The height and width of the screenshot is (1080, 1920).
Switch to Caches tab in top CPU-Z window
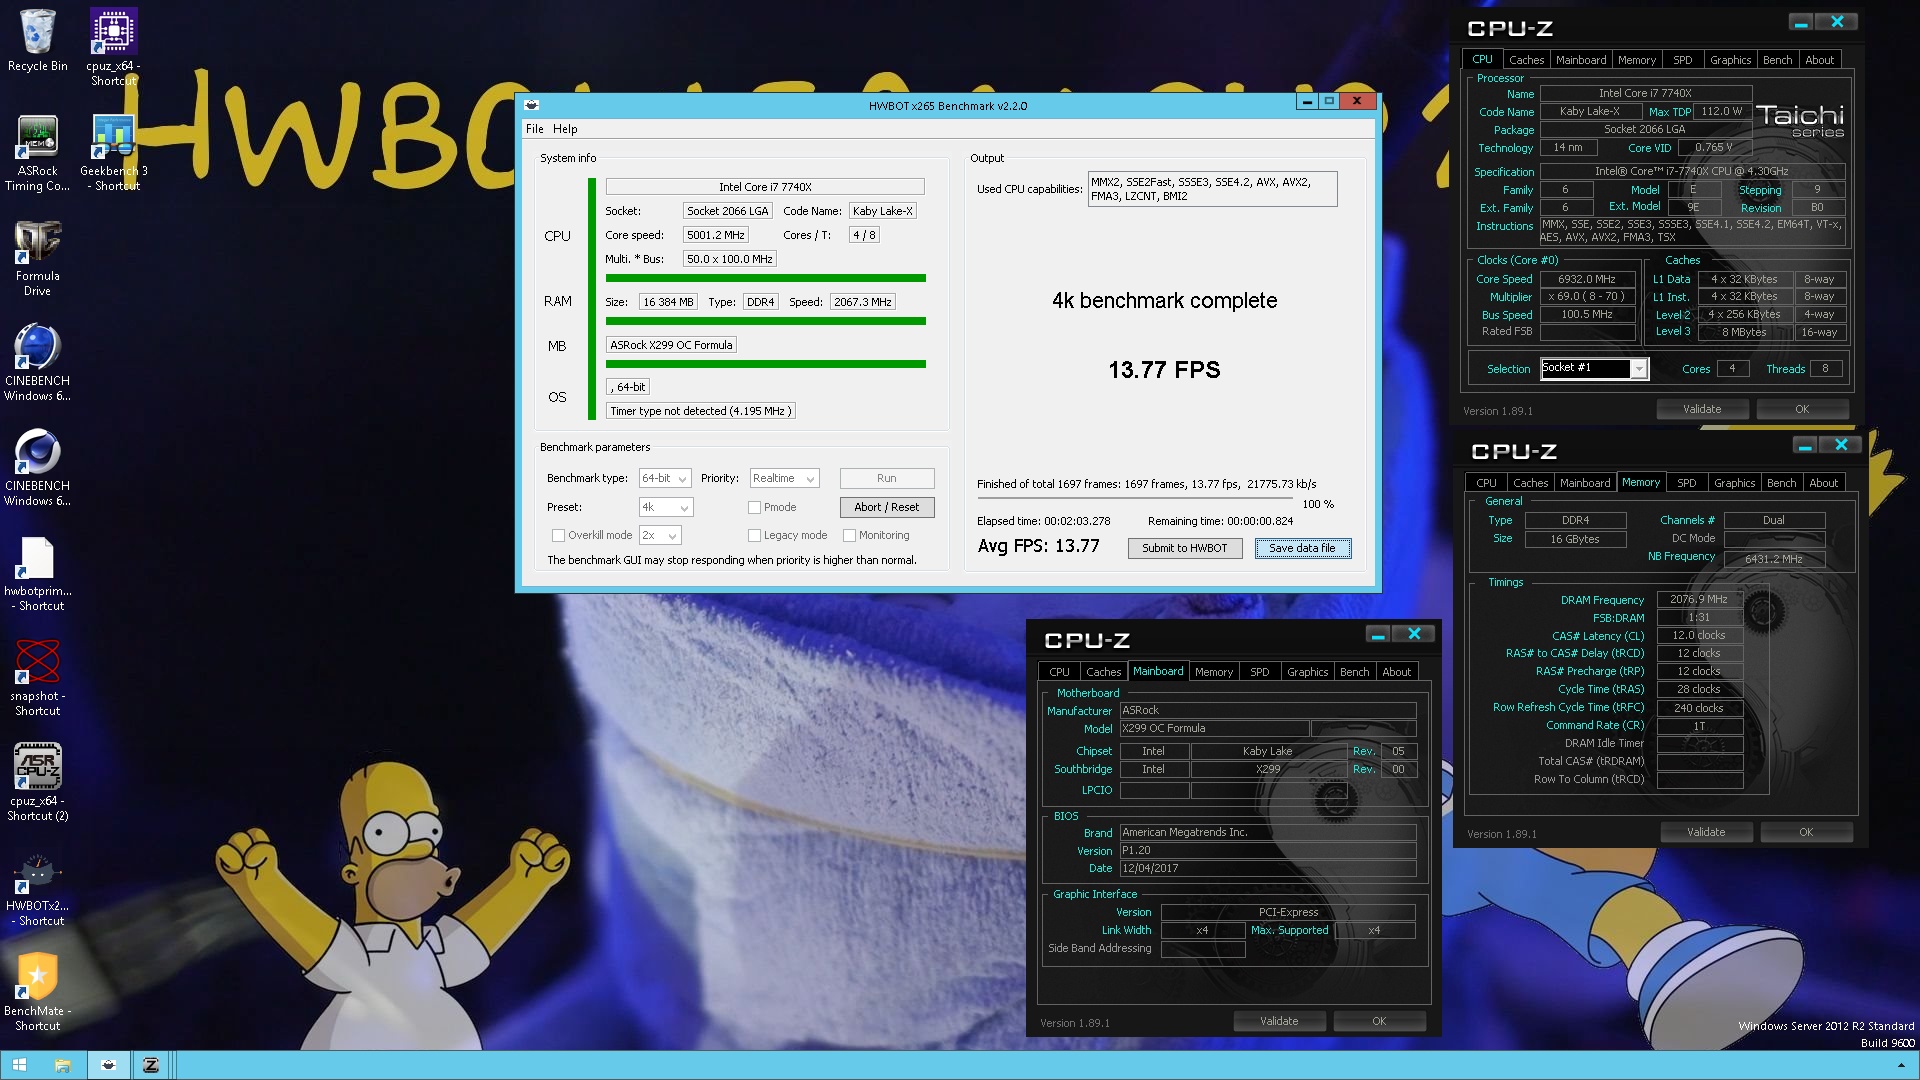[x=1526, y=60]
